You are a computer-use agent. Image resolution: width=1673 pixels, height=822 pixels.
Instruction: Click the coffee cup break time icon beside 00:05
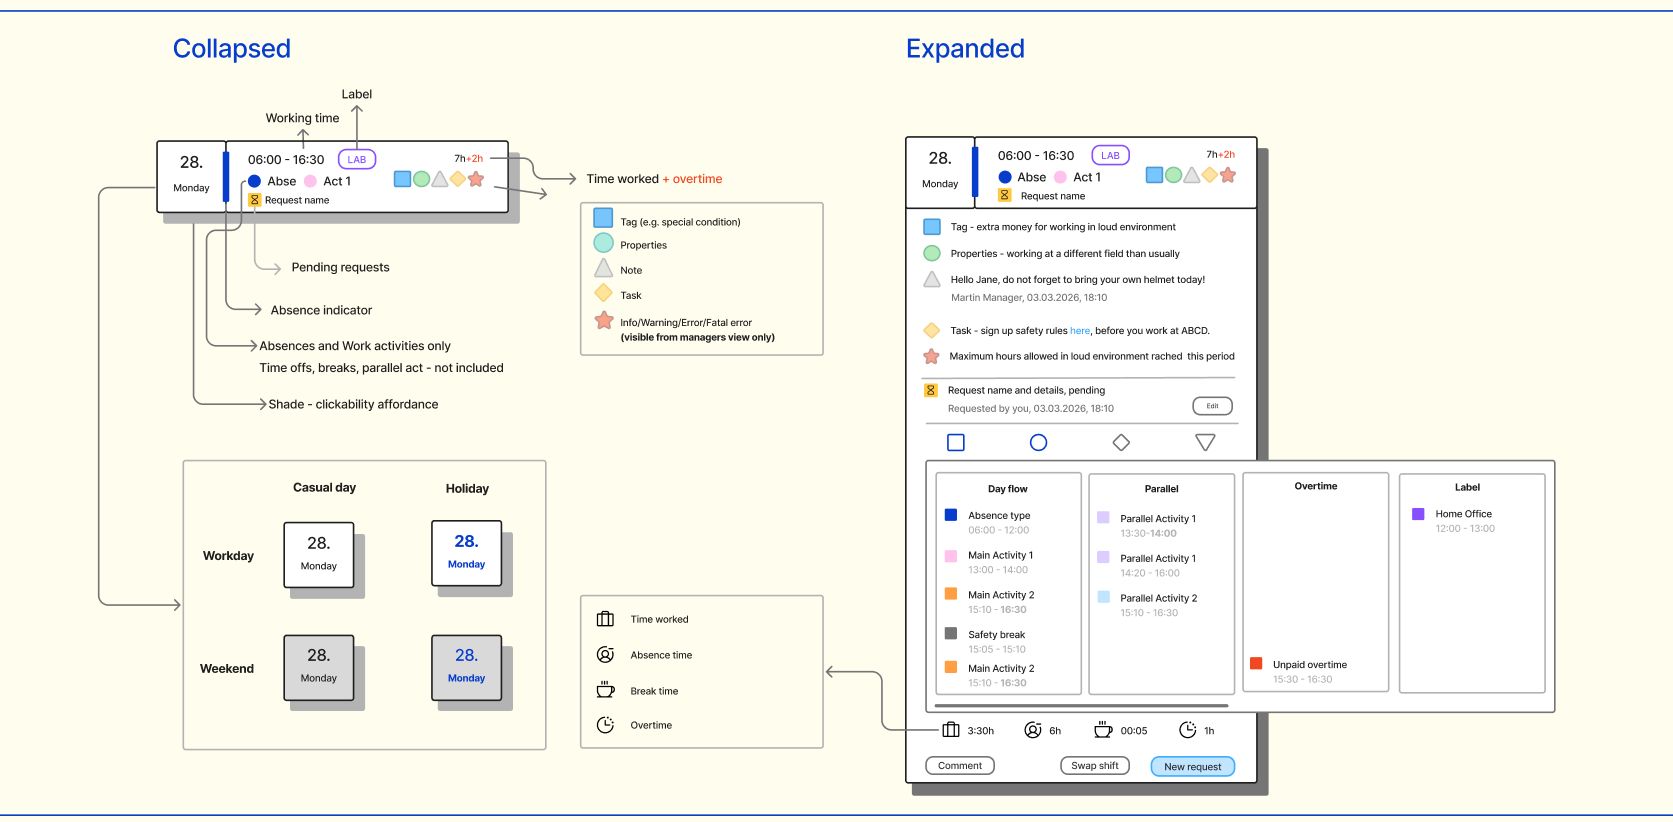point(1103,730)
